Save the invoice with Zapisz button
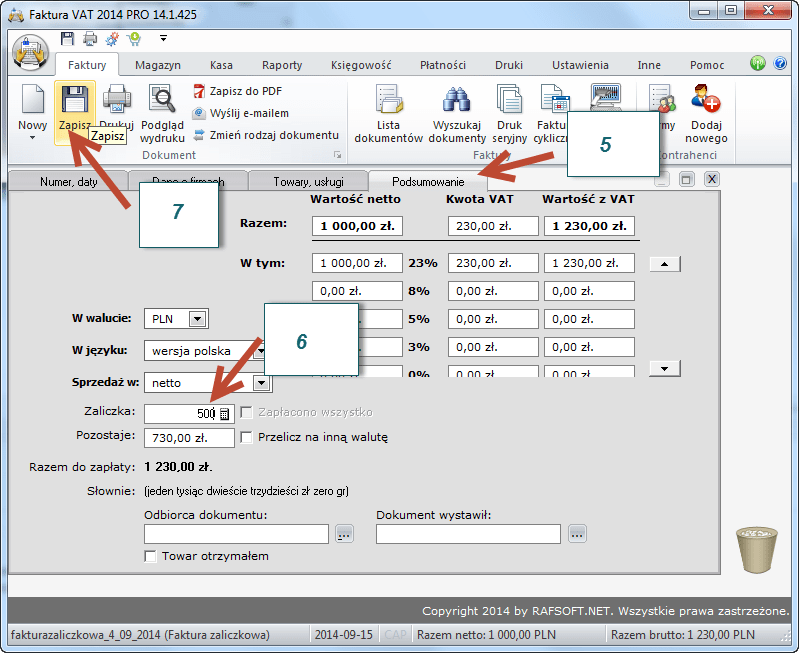The width and height of the screenshot is (799, 653). pyautogui.click(x=75, y=112)
